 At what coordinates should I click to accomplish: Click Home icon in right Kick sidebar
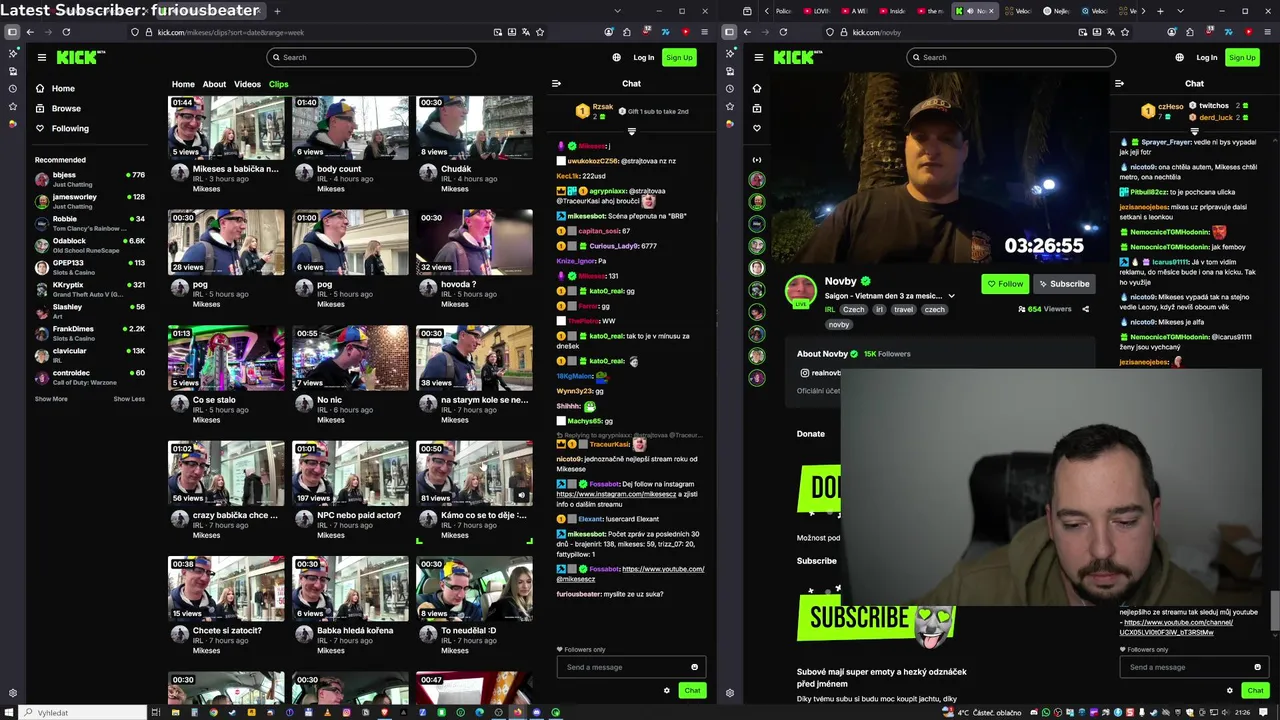[757, 88]
